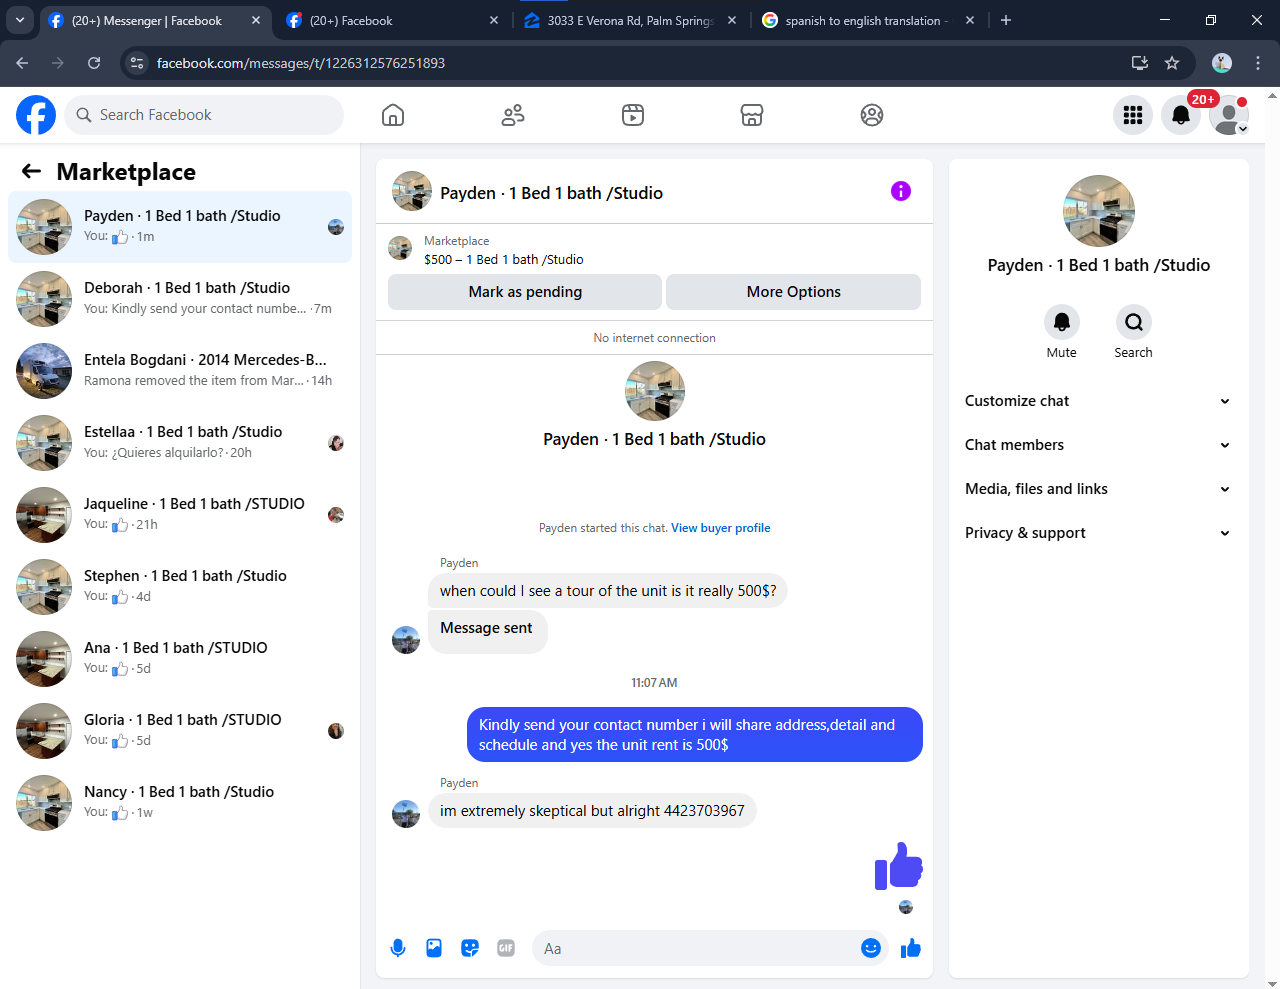
Task: Bookmark this page with star icon
Action: [x=1172, y=63]
